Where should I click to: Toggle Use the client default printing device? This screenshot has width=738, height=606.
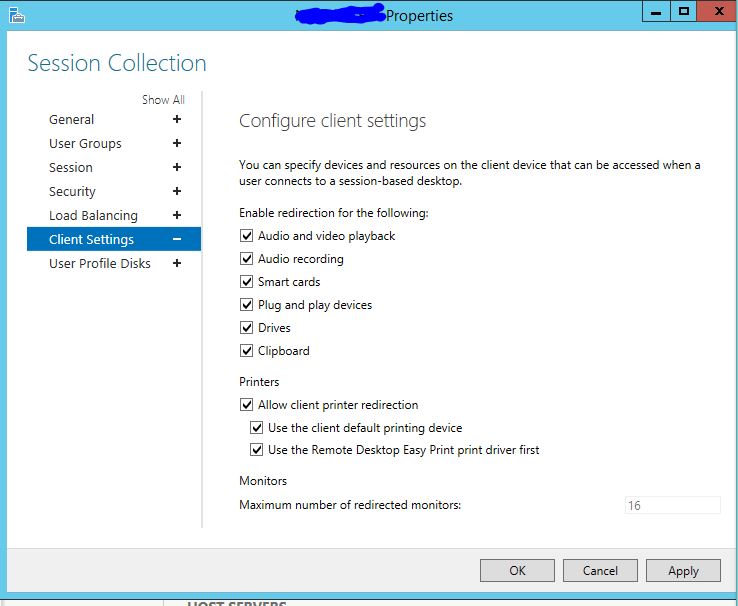tap(257, 428)
